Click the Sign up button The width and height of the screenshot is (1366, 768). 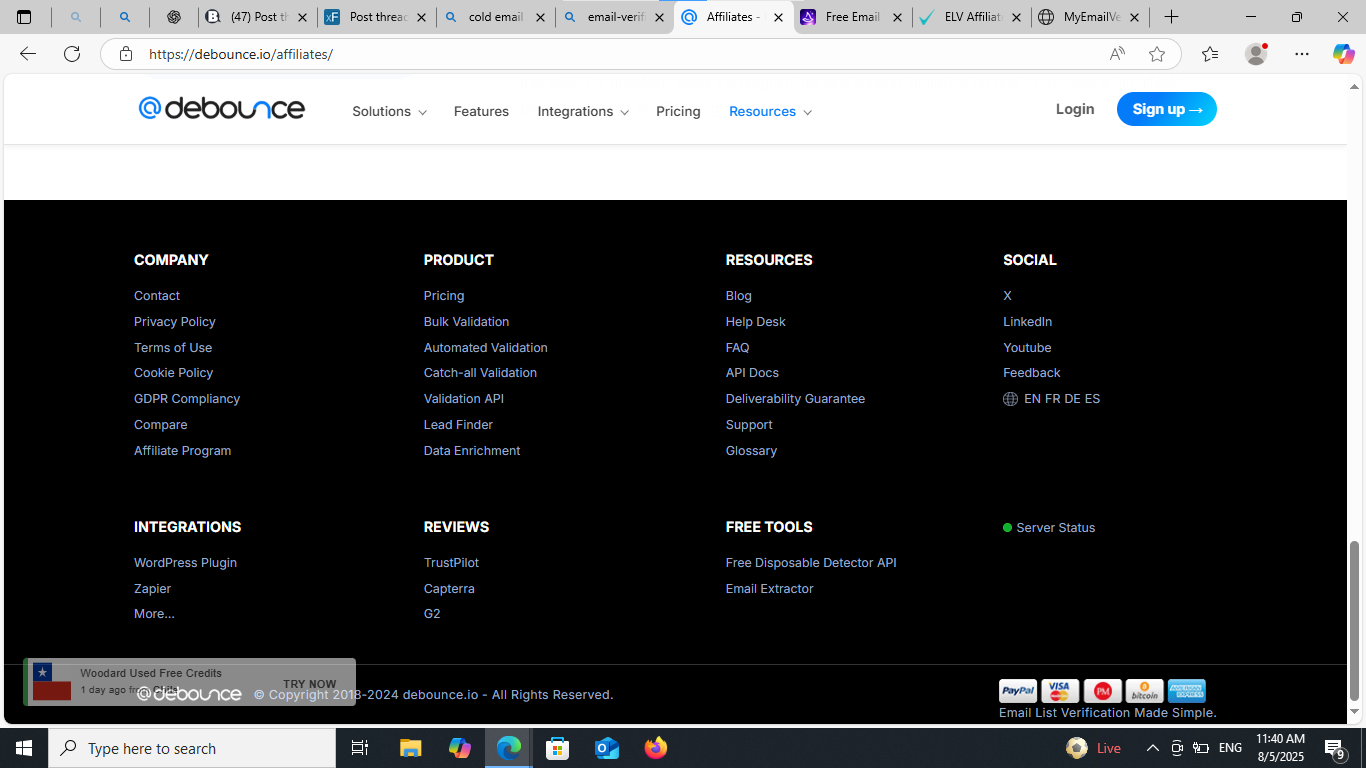1167,109
